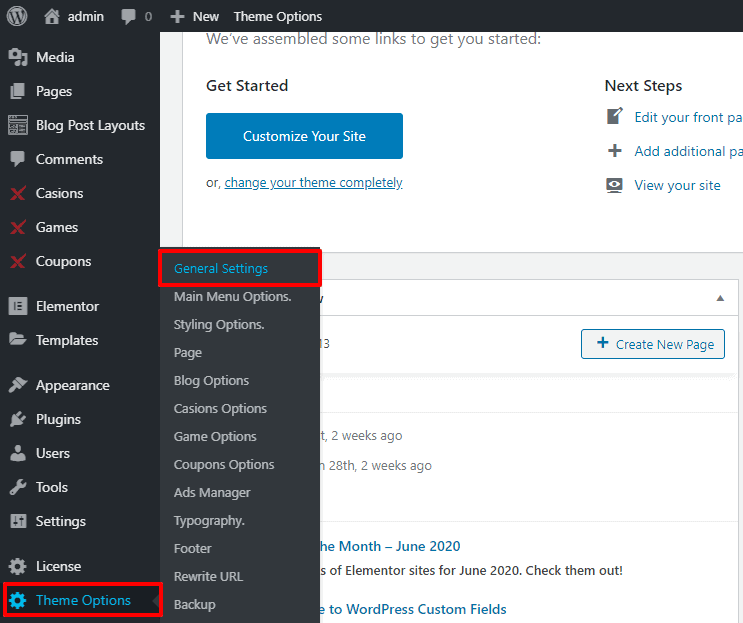Click the Customize Your Site button
743x623 pixels.
click(x=304, y=136)
